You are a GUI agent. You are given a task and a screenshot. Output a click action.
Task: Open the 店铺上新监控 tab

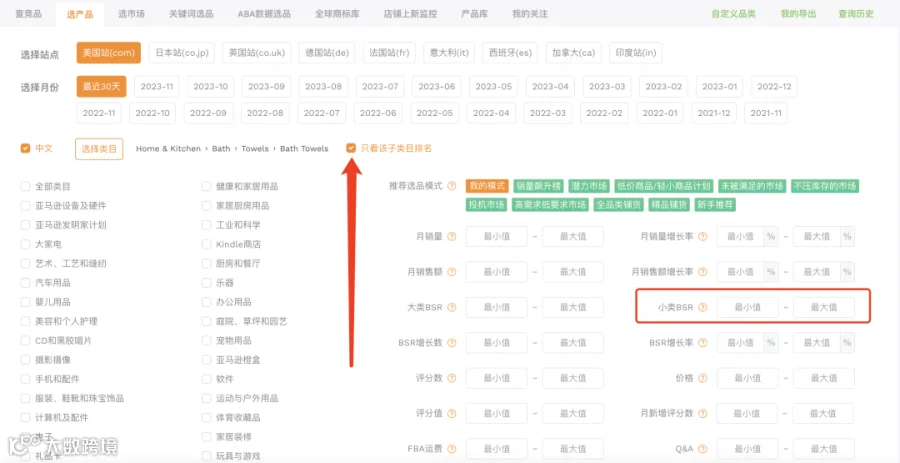(410, 14)
